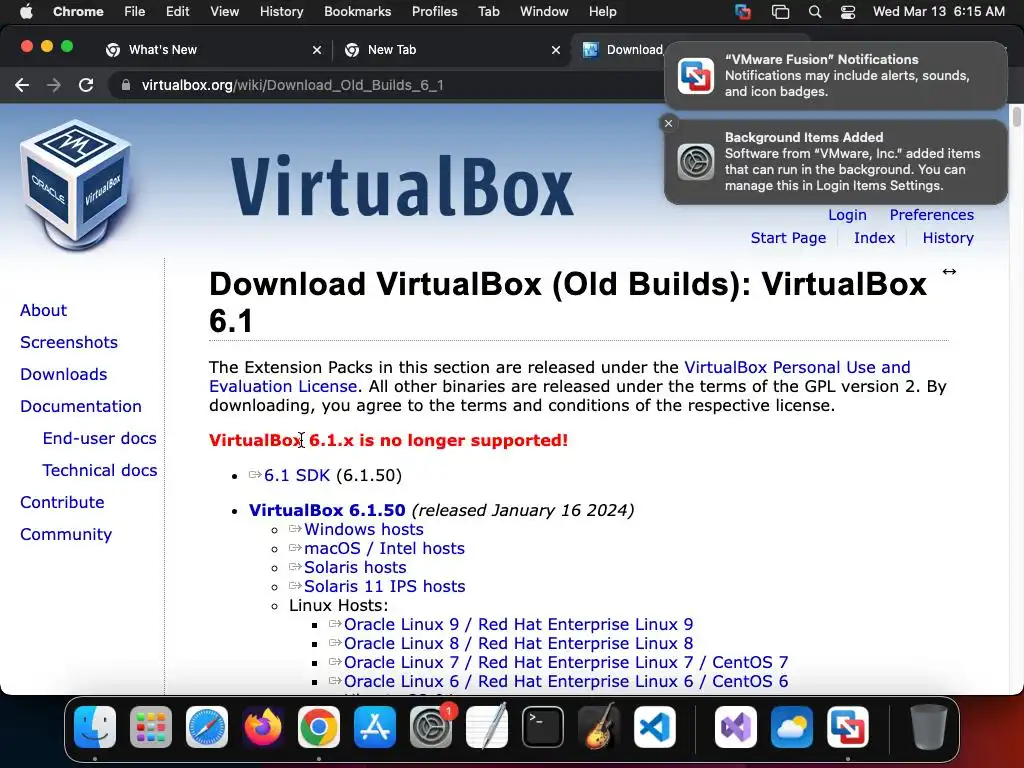Click the VirtualBox cube logo
Viewport: 1024px width, 768px height.
point(76,185)
